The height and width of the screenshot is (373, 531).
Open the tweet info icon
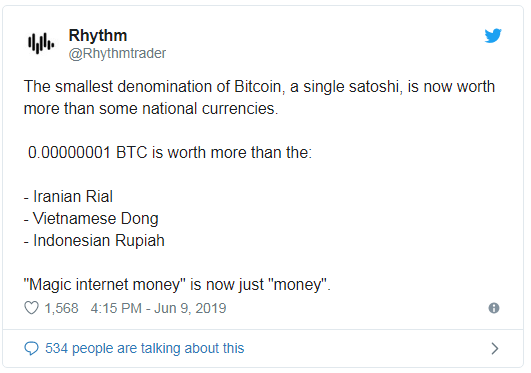click(x=494, y=308)
